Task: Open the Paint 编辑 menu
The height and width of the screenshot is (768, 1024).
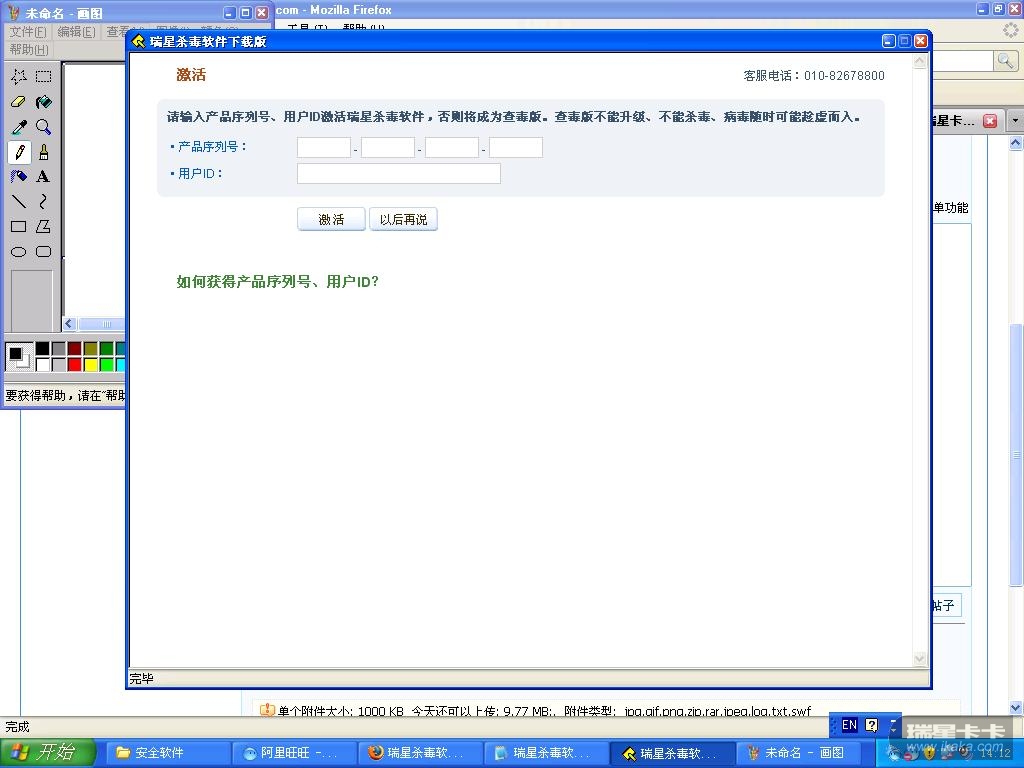Action: [x=76, y=32]
